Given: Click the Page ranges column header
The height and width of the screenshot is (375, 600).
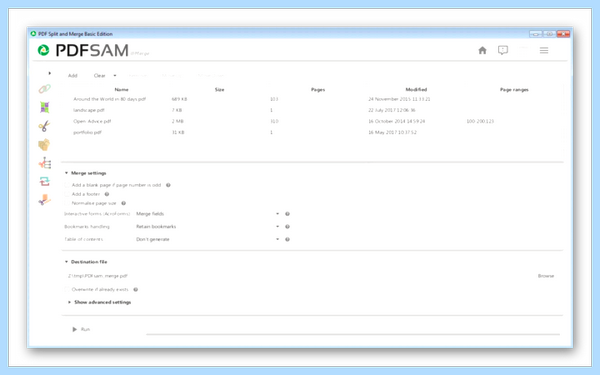Looking at the screenshot, I should coord(514,90).
